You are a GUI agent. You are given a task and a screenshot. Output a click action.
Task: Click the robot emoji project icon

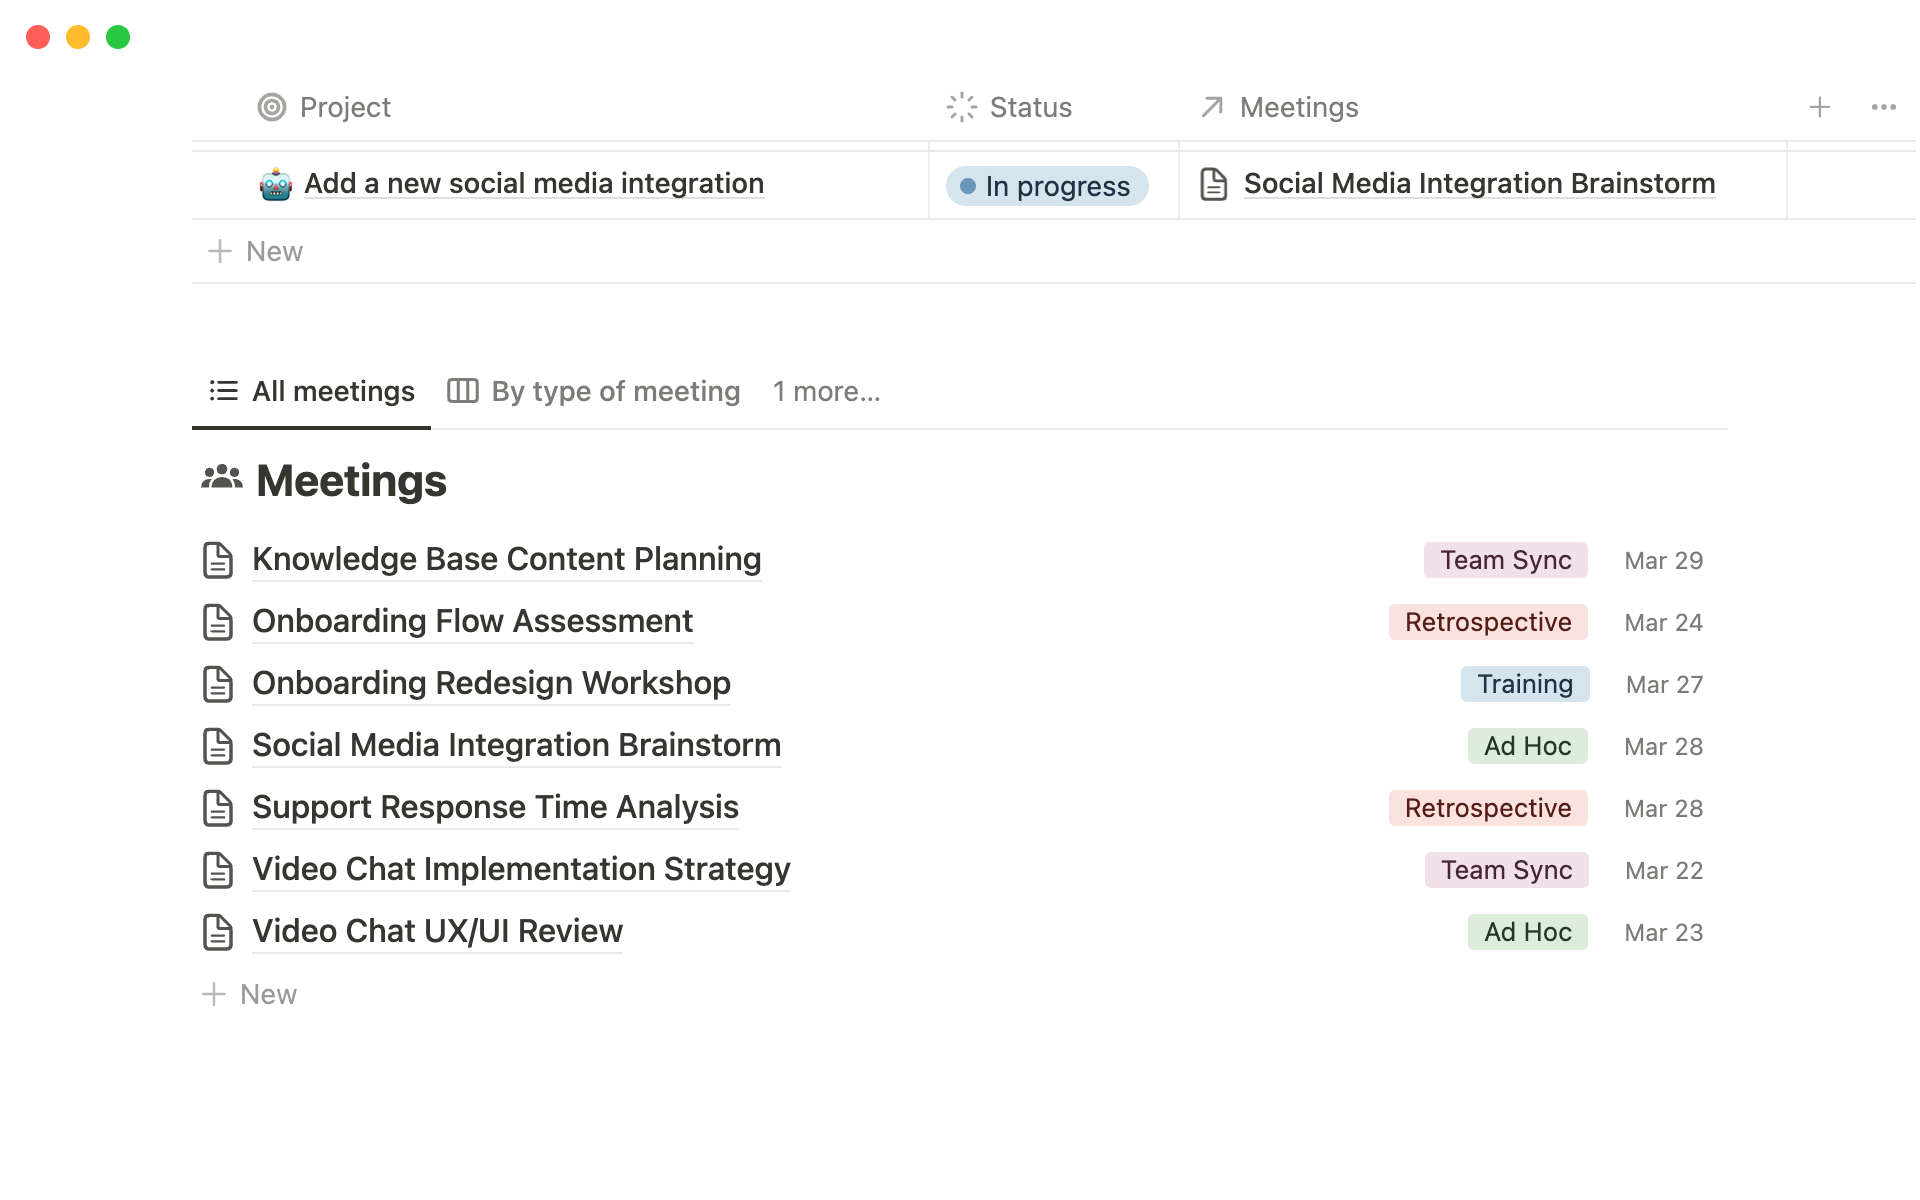pos(275,185)
